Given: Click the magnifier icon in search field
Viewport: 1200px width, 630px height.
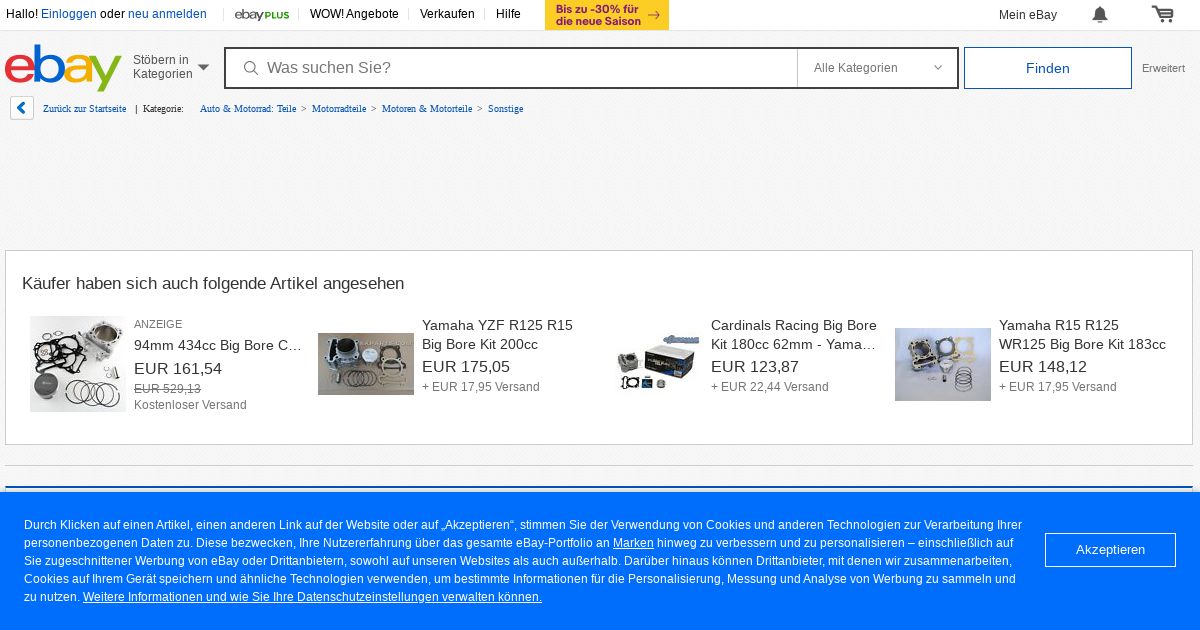Looking at the screenshot, I should click(x=251, y=68).
